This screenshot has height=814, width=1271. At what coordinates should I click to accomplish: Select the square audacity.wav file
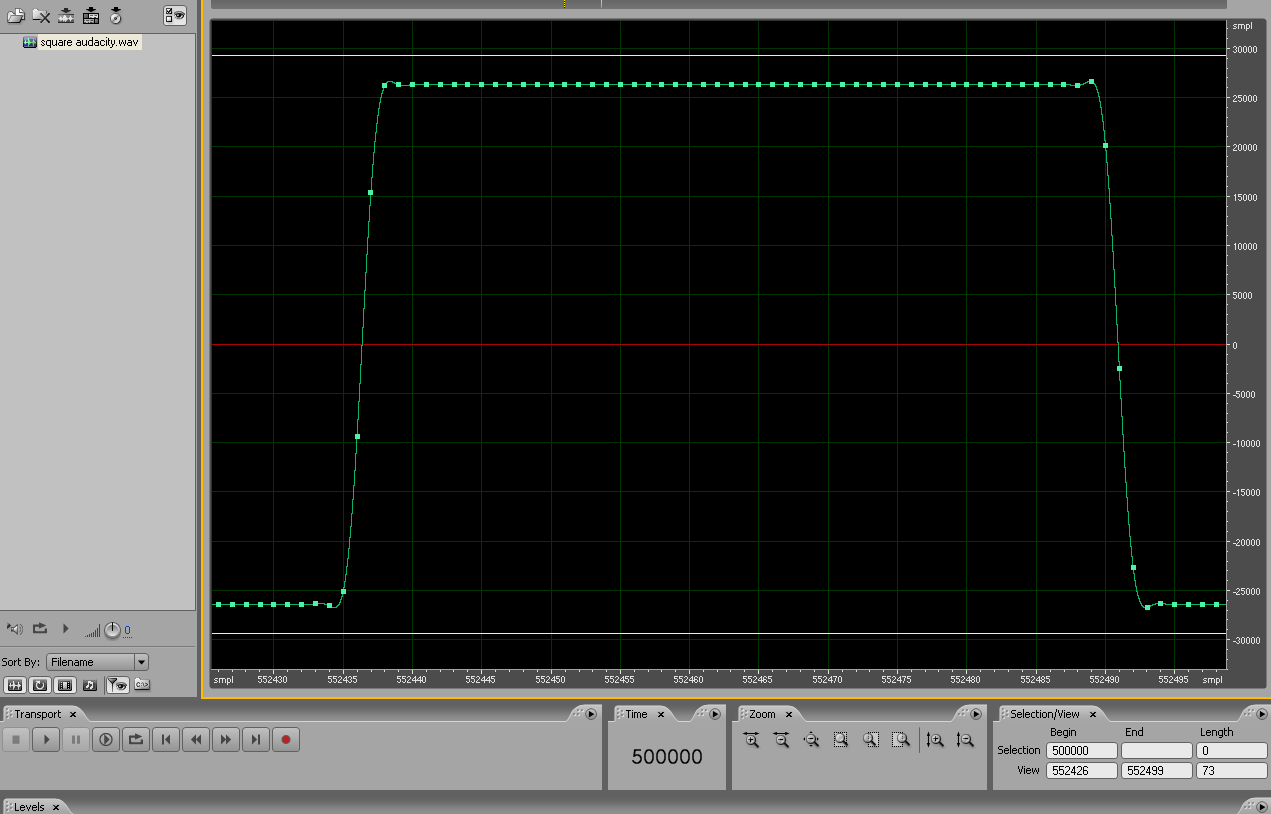(80, 42)
